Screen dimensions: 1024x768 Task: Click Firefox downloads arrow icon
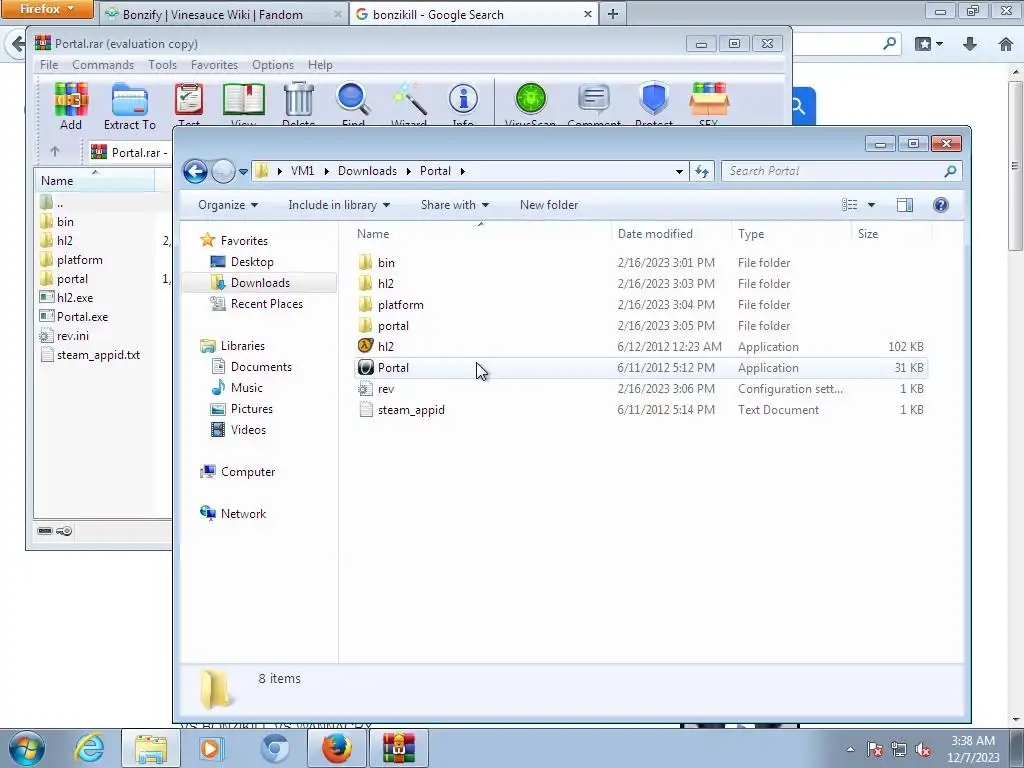pyautogui.click(x=970, y=44)
